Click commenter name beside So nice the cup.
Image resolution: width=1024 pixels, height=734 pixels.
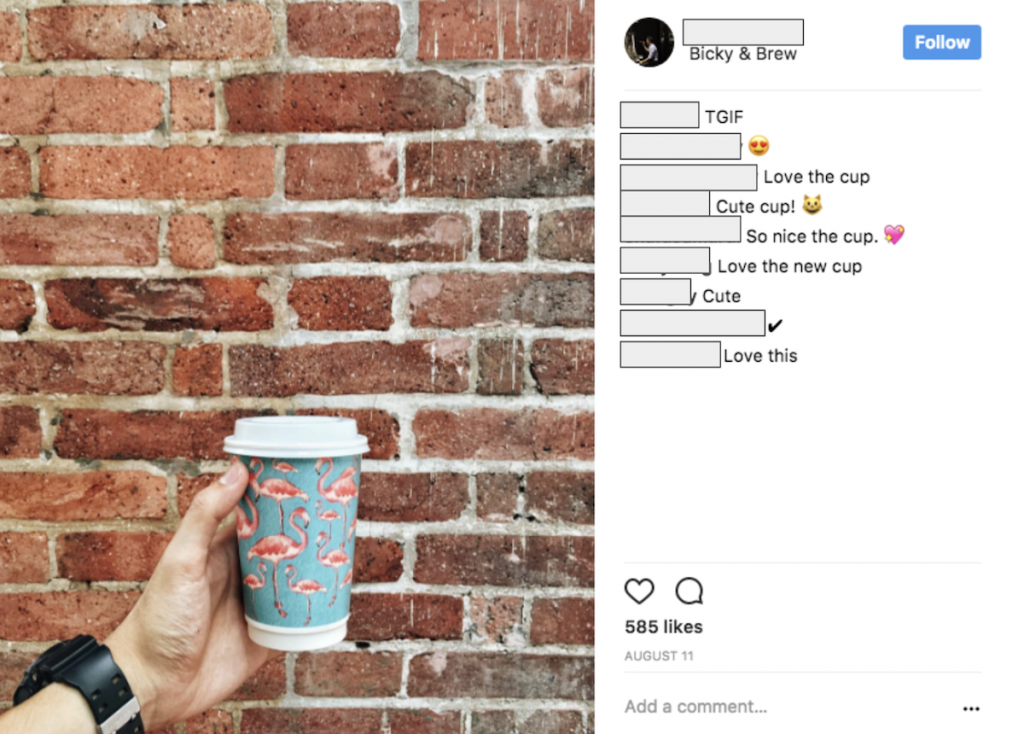point(680,229)
